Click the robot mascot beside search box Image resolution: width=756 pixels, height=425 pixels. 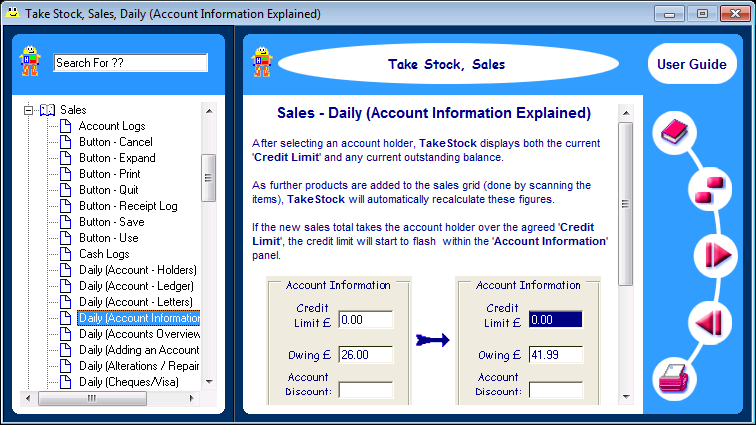[30, 61]
